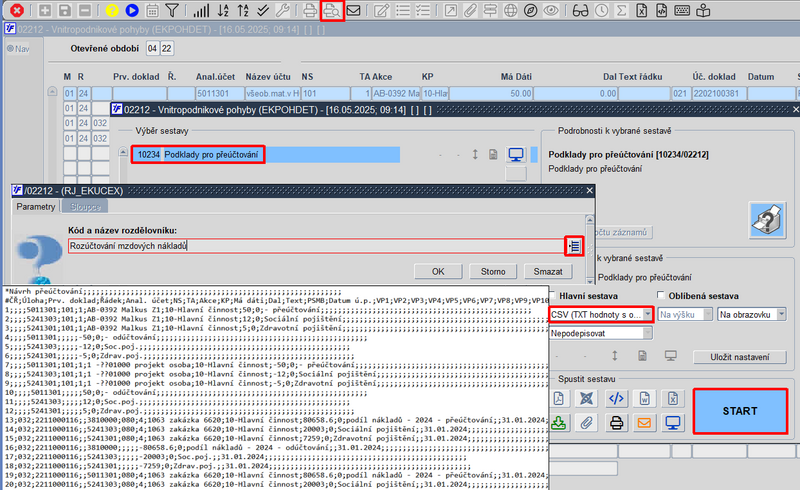Screen dimensions: 800x490
Task: Send report by orange email icon
Action: (644, 423)
